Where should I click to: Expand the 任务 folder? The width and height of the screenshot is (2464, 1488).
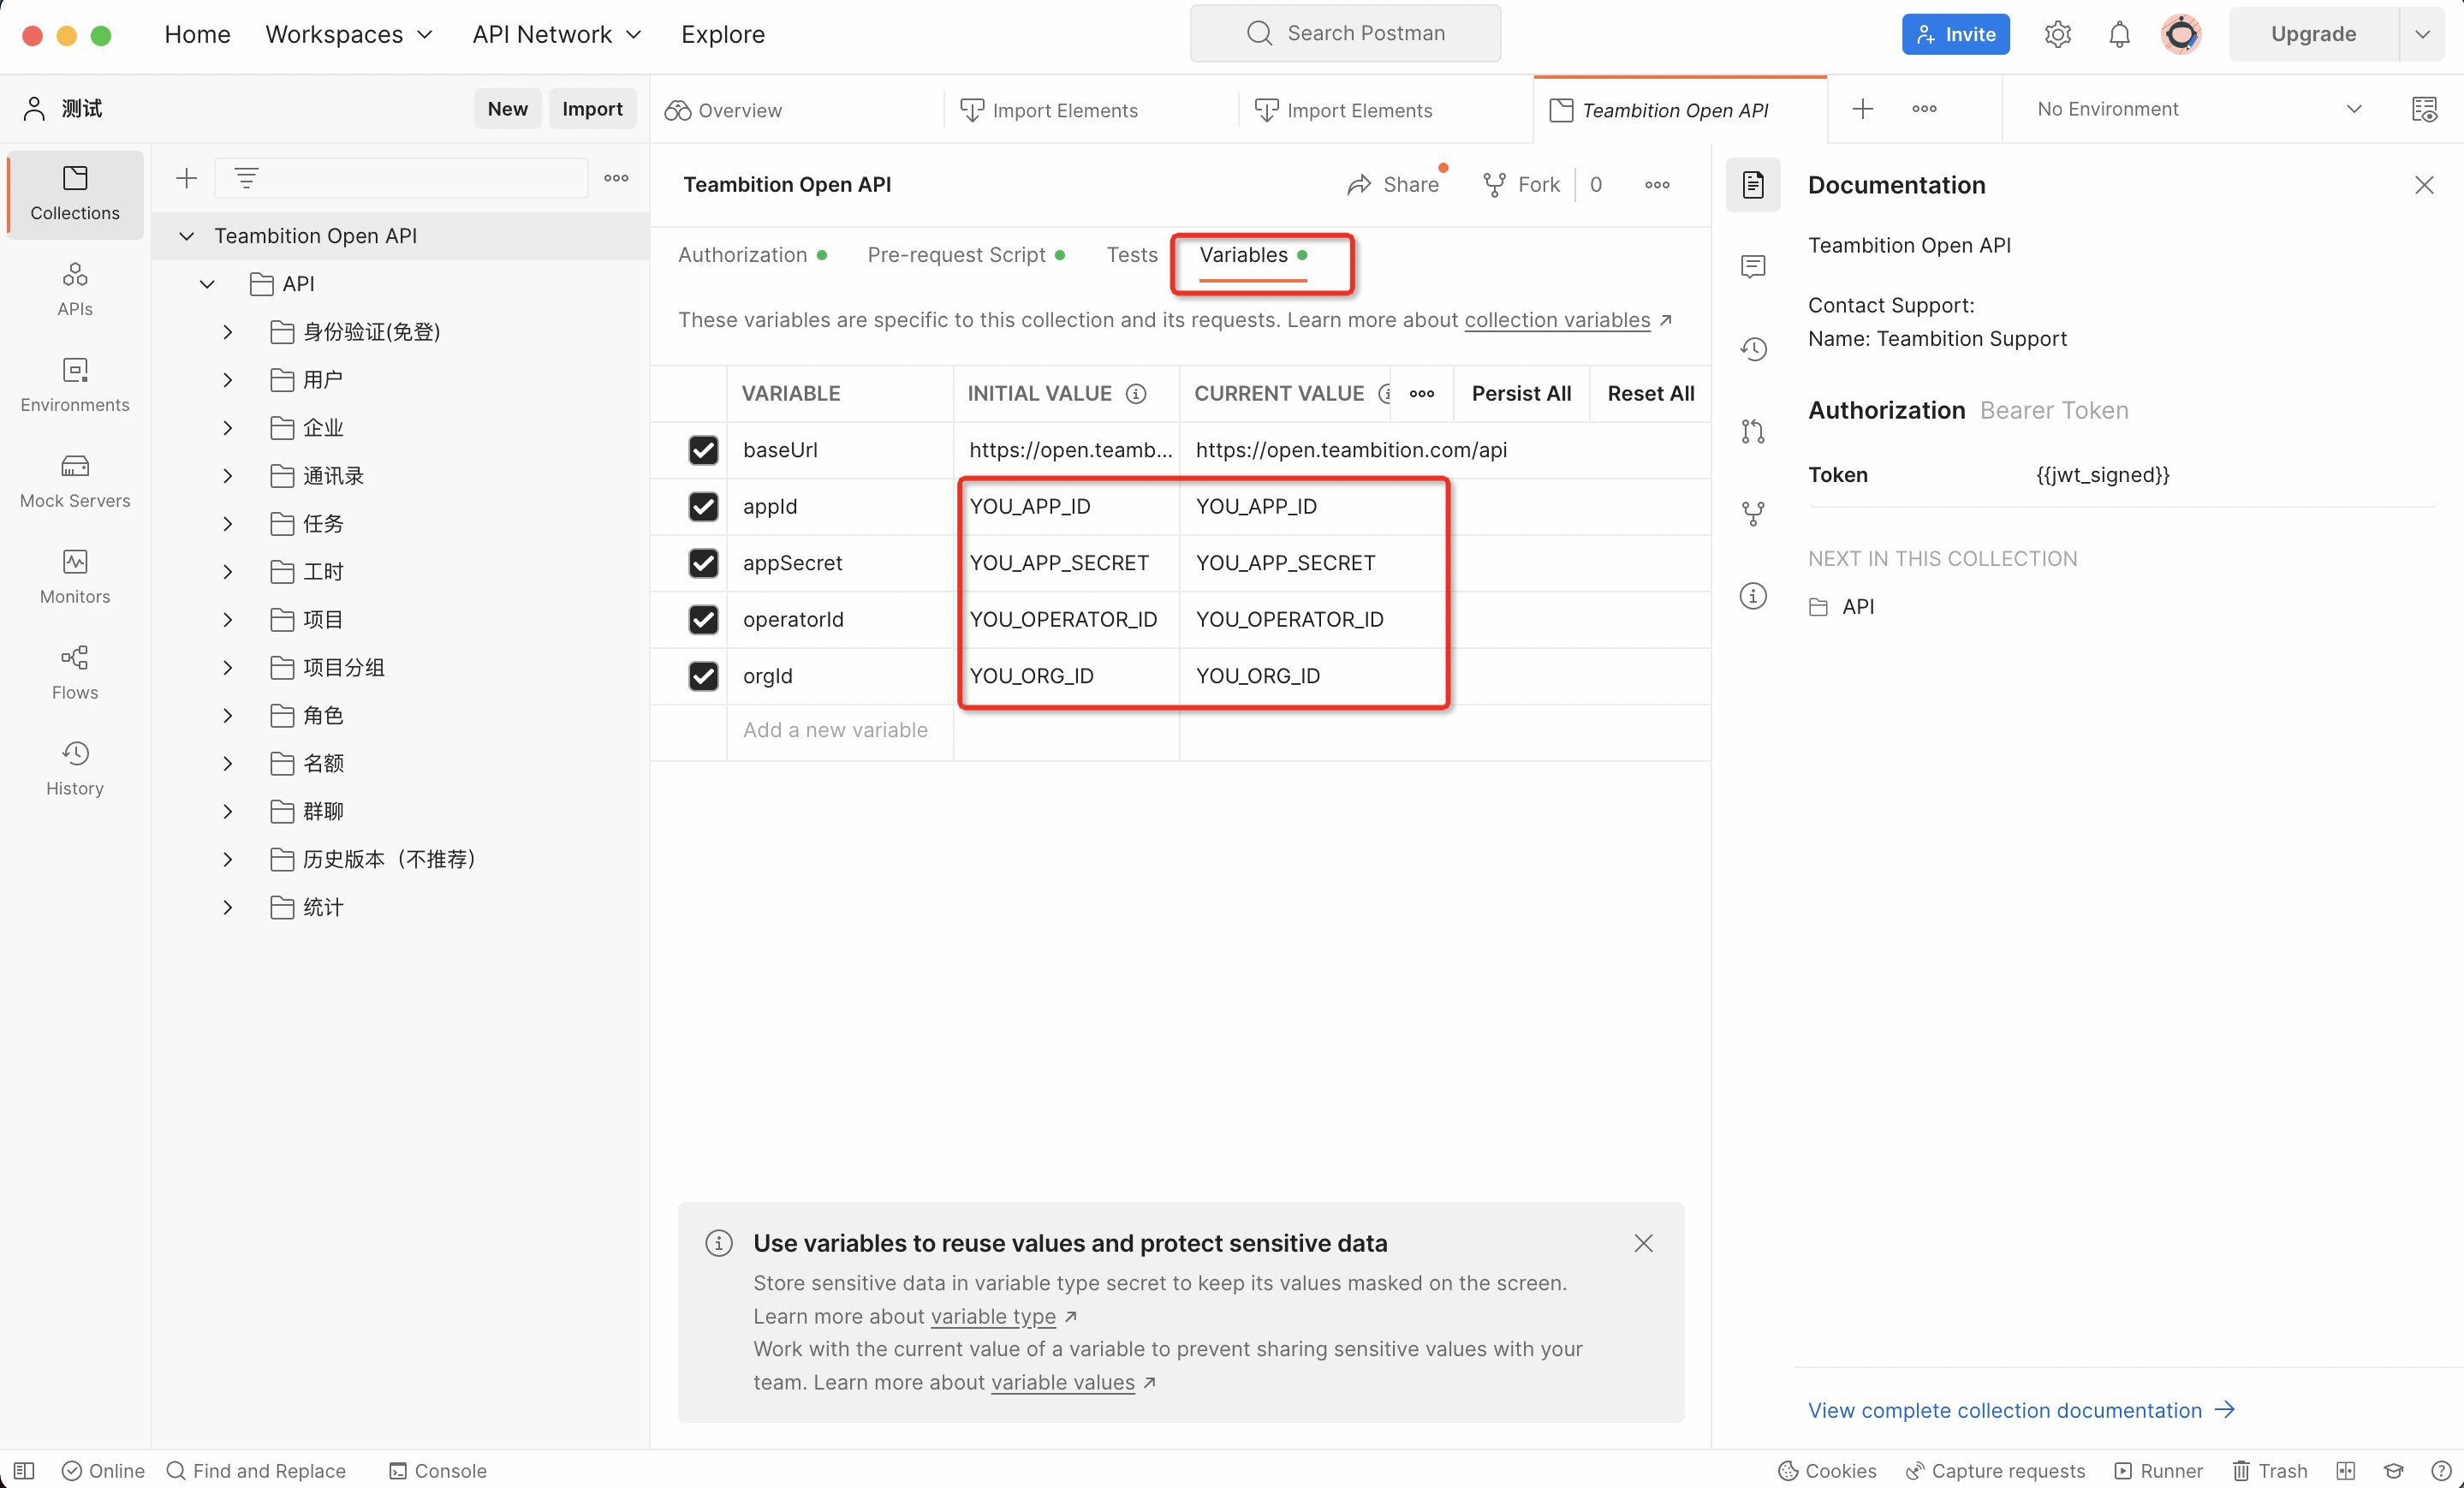pyautogui.click(x=228, y=524)
